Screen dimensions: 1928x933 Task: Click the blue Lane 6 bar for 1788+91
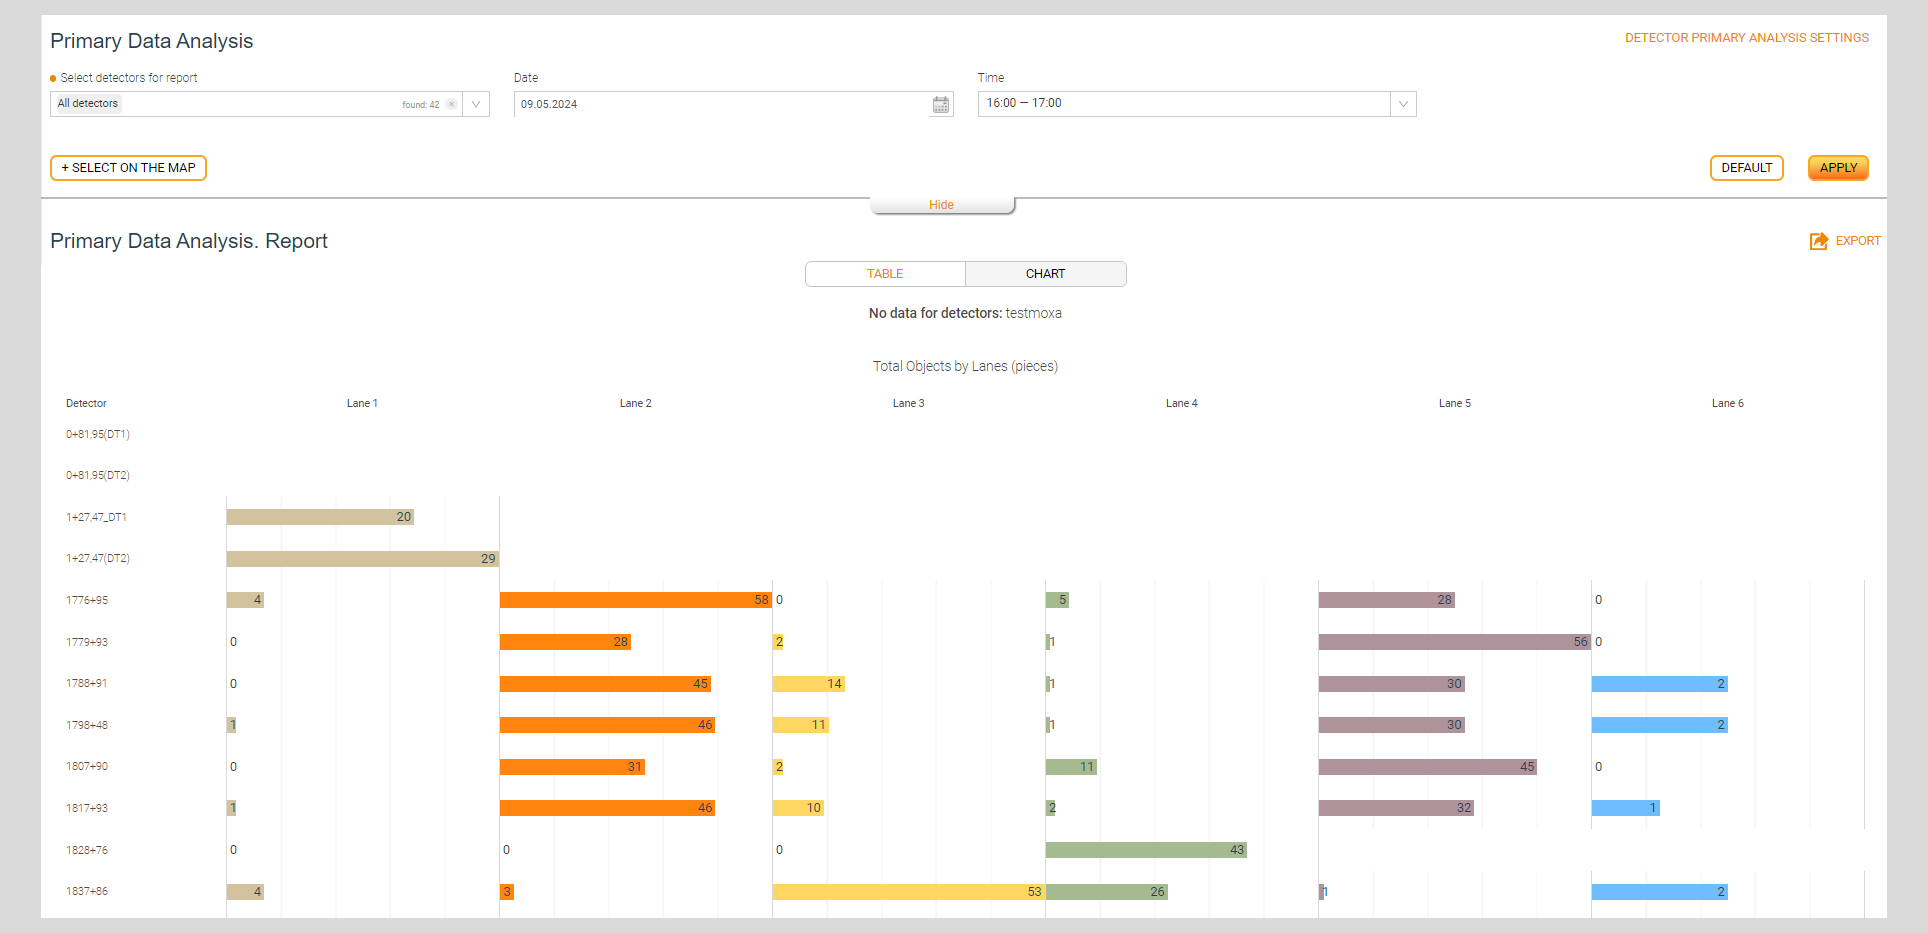tap(1660, 684)
